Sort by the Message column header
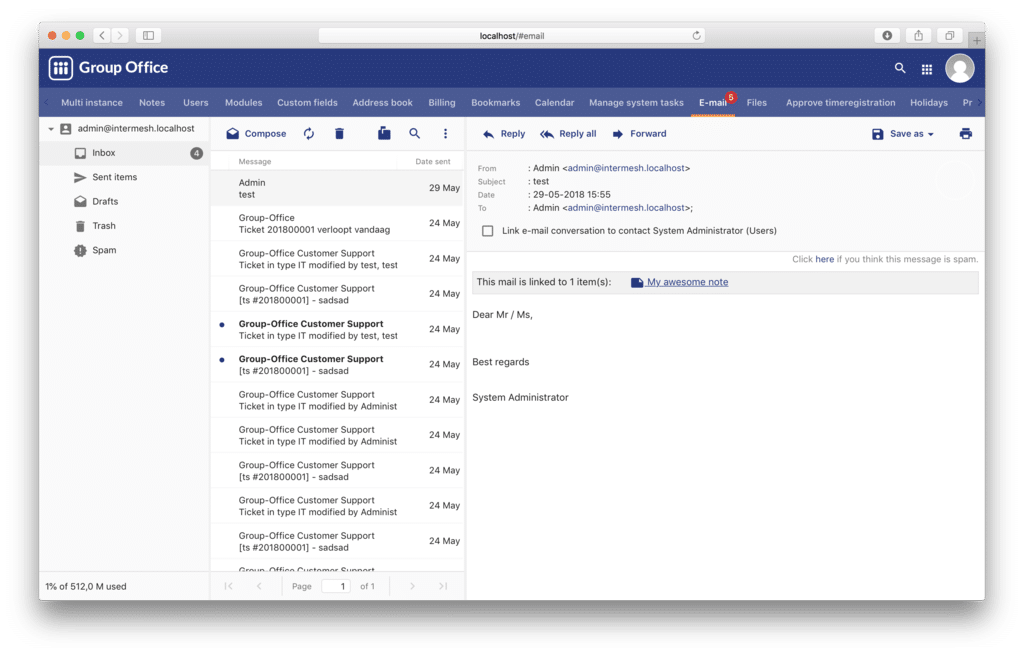 coord(255,161)
